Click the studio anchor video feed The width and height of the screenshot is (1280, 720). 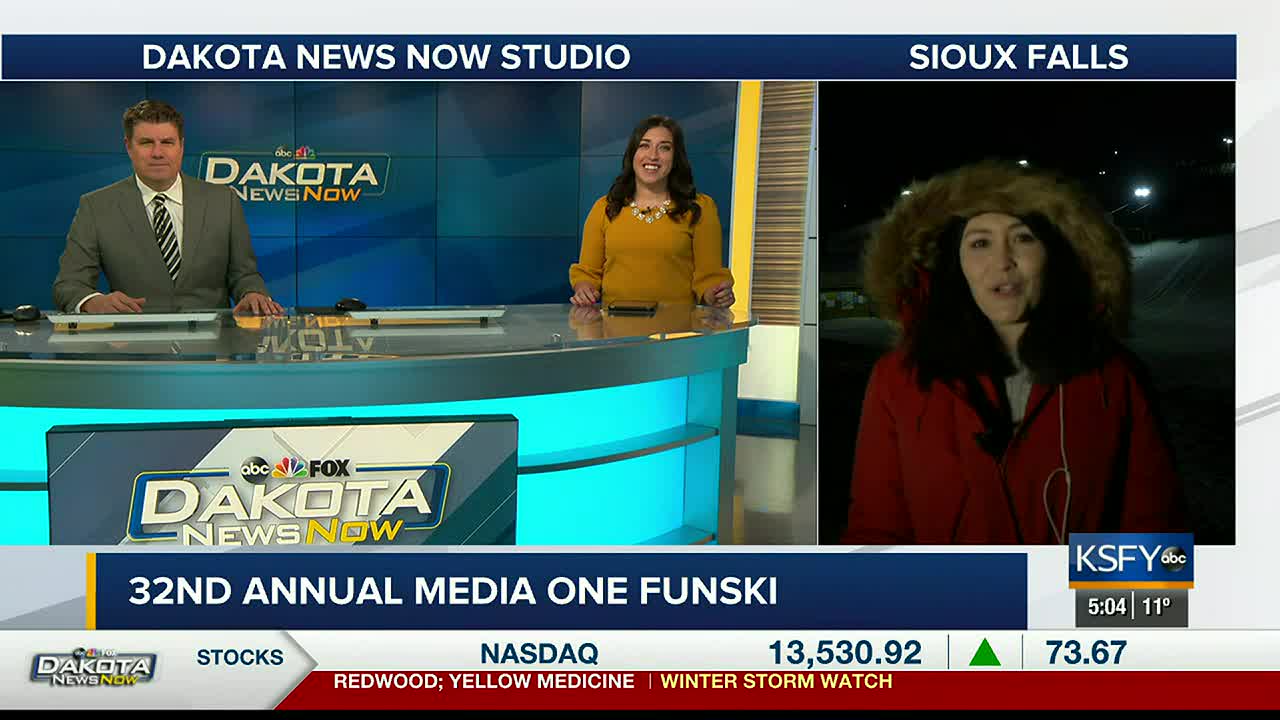408,313
